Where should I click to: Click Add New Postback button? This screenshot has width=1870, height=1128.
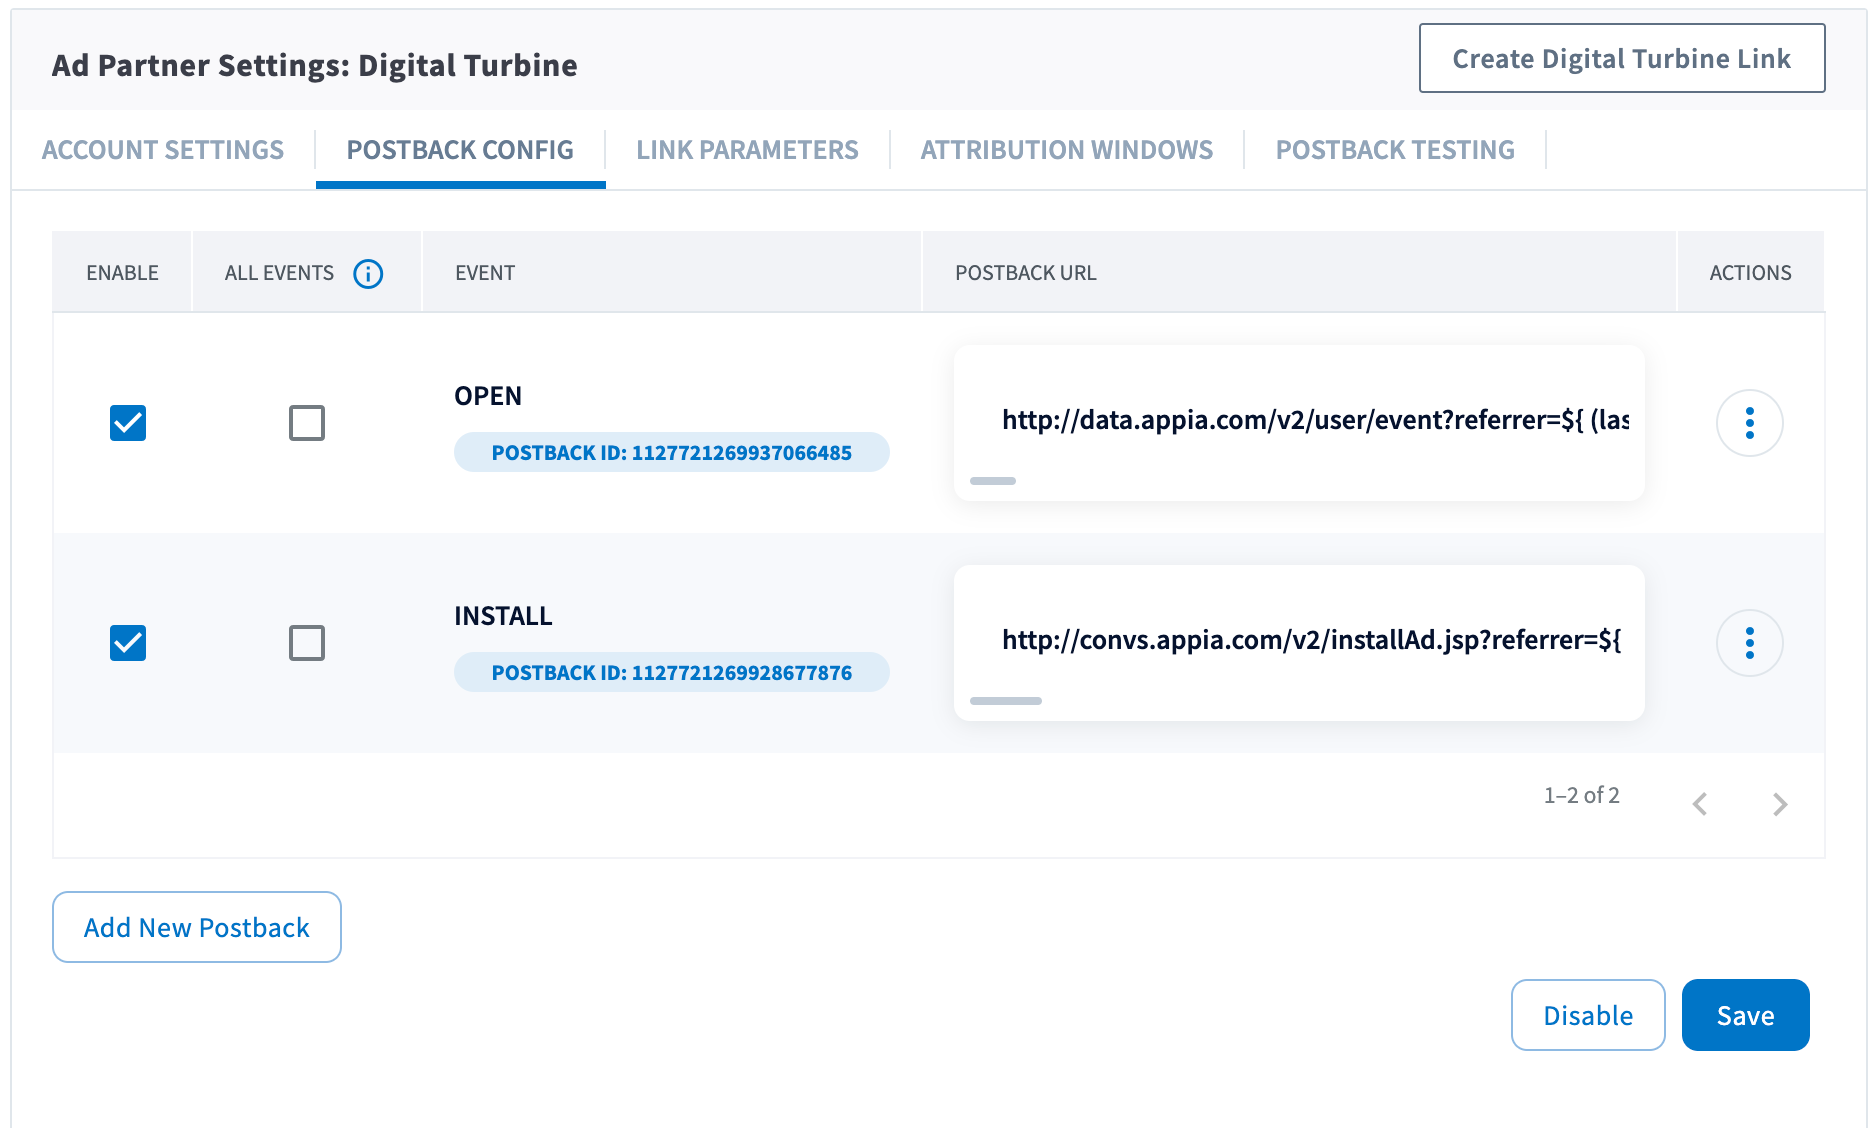click(x=197, y=927)
